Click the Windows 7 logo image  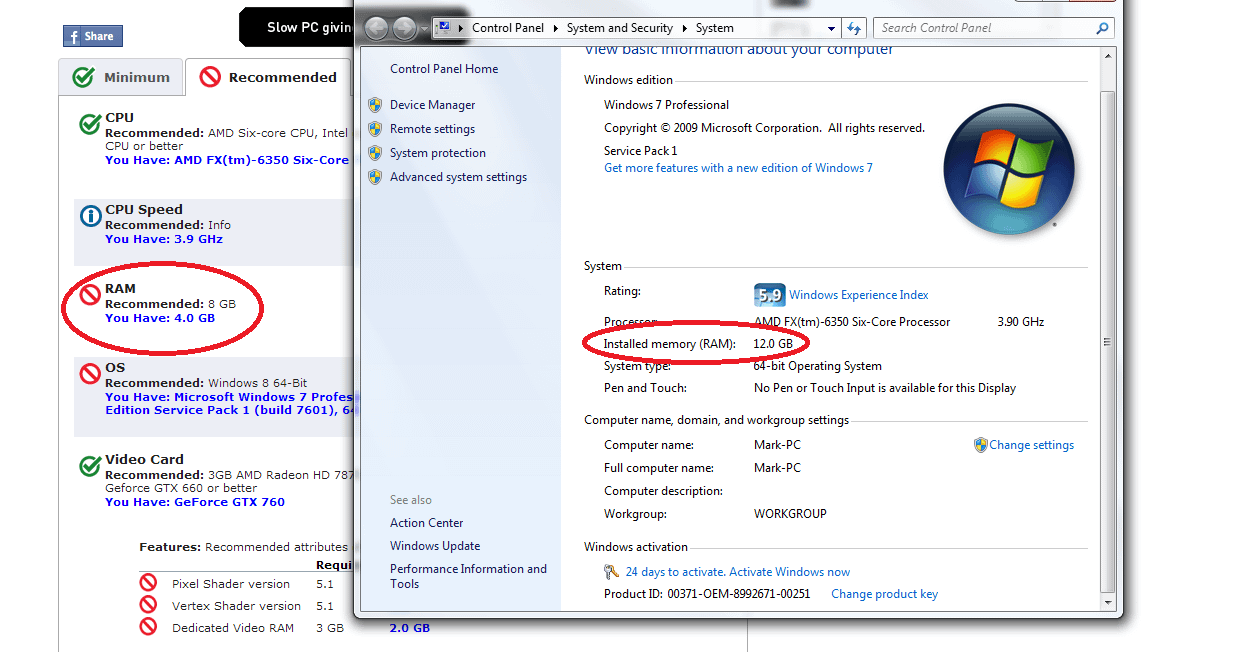pos(1009,168)
